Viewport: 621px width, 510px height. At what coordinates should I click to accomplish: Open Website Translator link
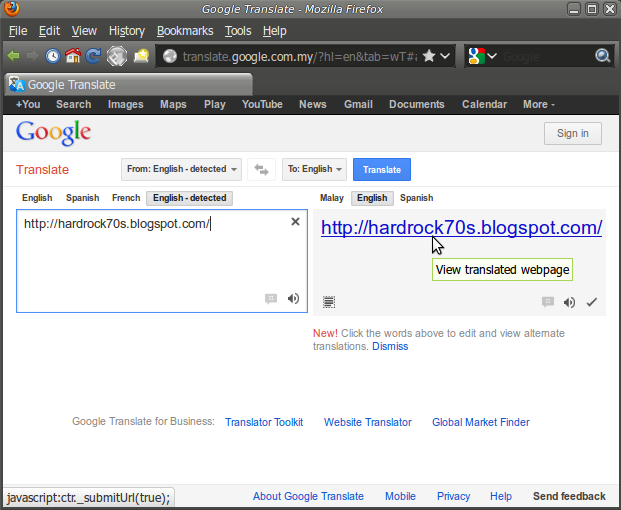coord(368,422)
